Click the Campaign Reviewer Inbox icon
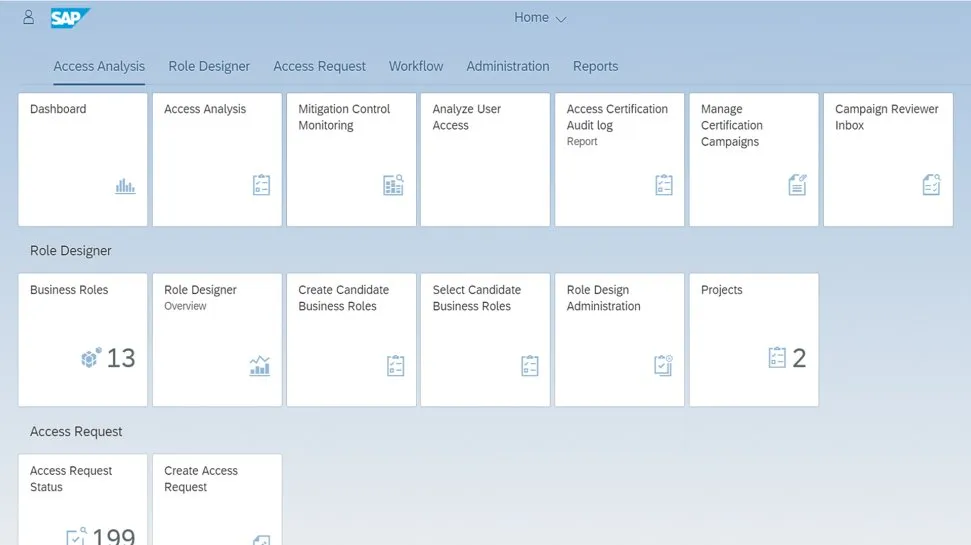This screenshot has height=545, width=971. [x=931, y=185]
